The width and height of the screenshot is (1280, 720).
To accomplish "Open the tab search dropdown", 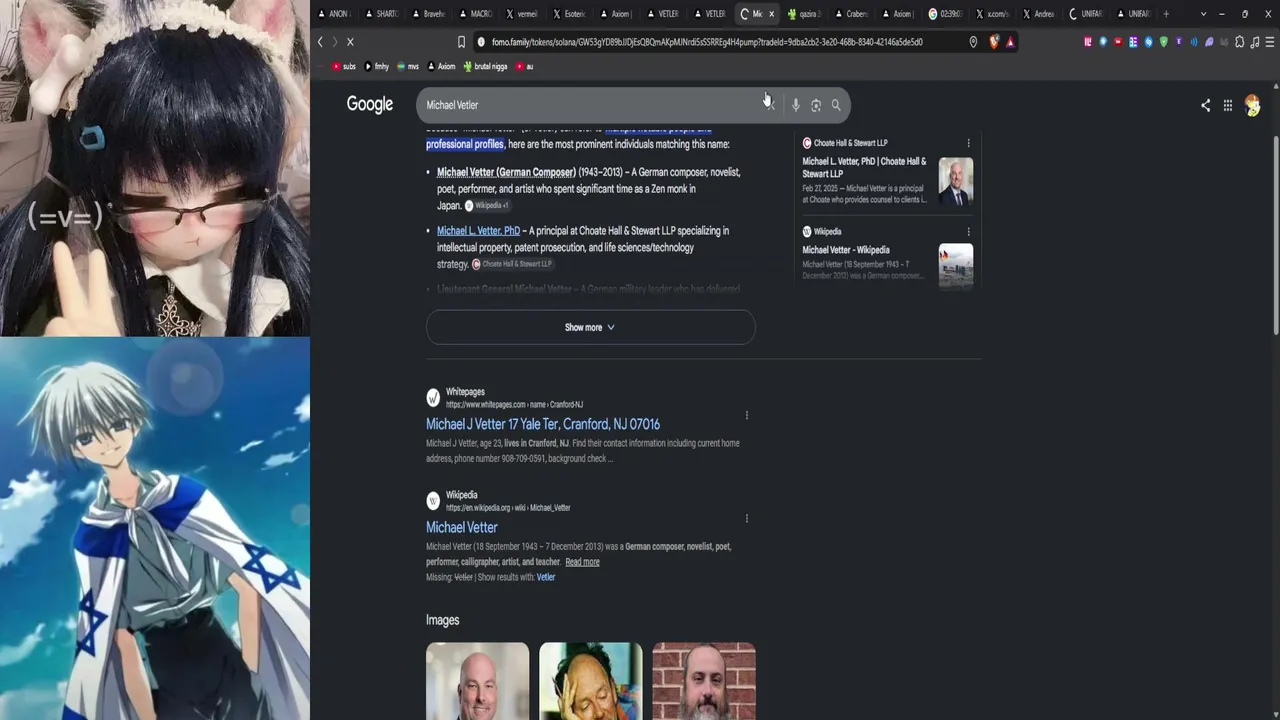I will tap(1203, 14).
